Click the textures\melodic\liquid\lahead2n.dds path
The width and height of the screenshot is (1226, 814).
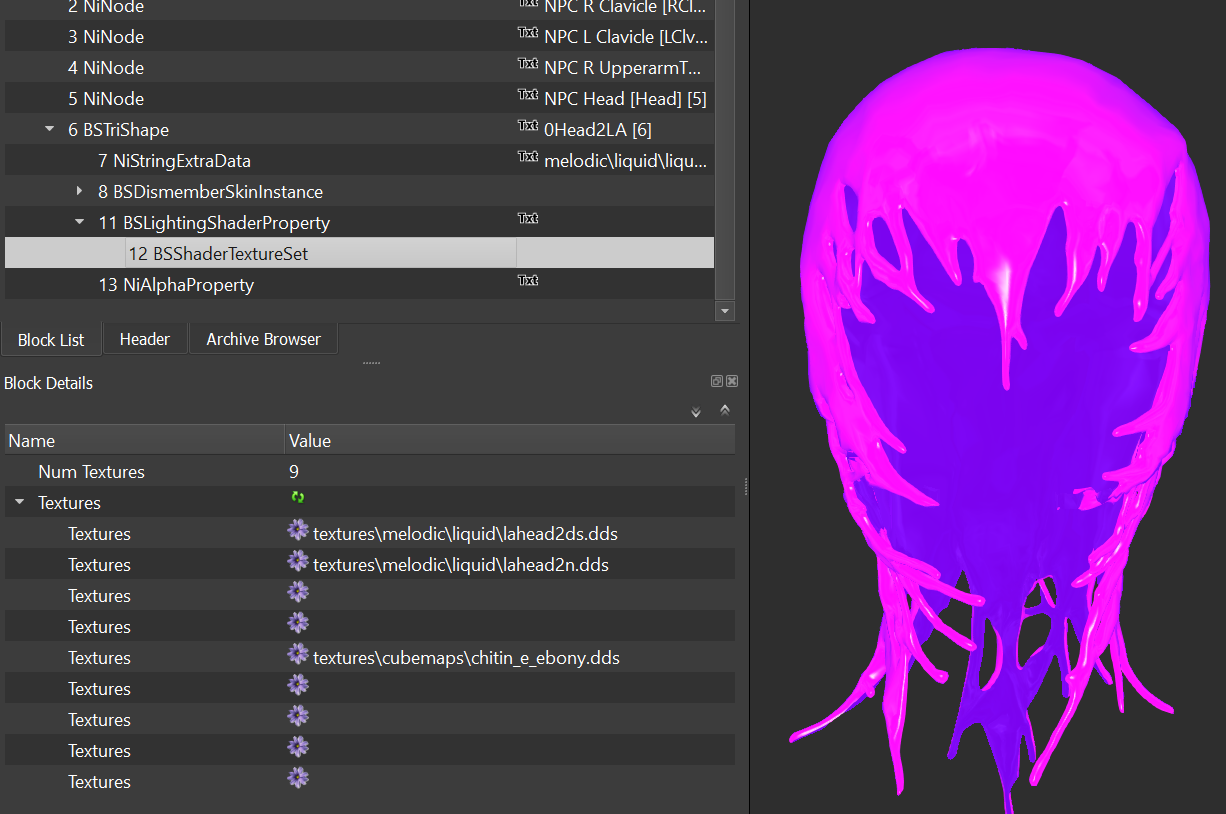point(461,565)
